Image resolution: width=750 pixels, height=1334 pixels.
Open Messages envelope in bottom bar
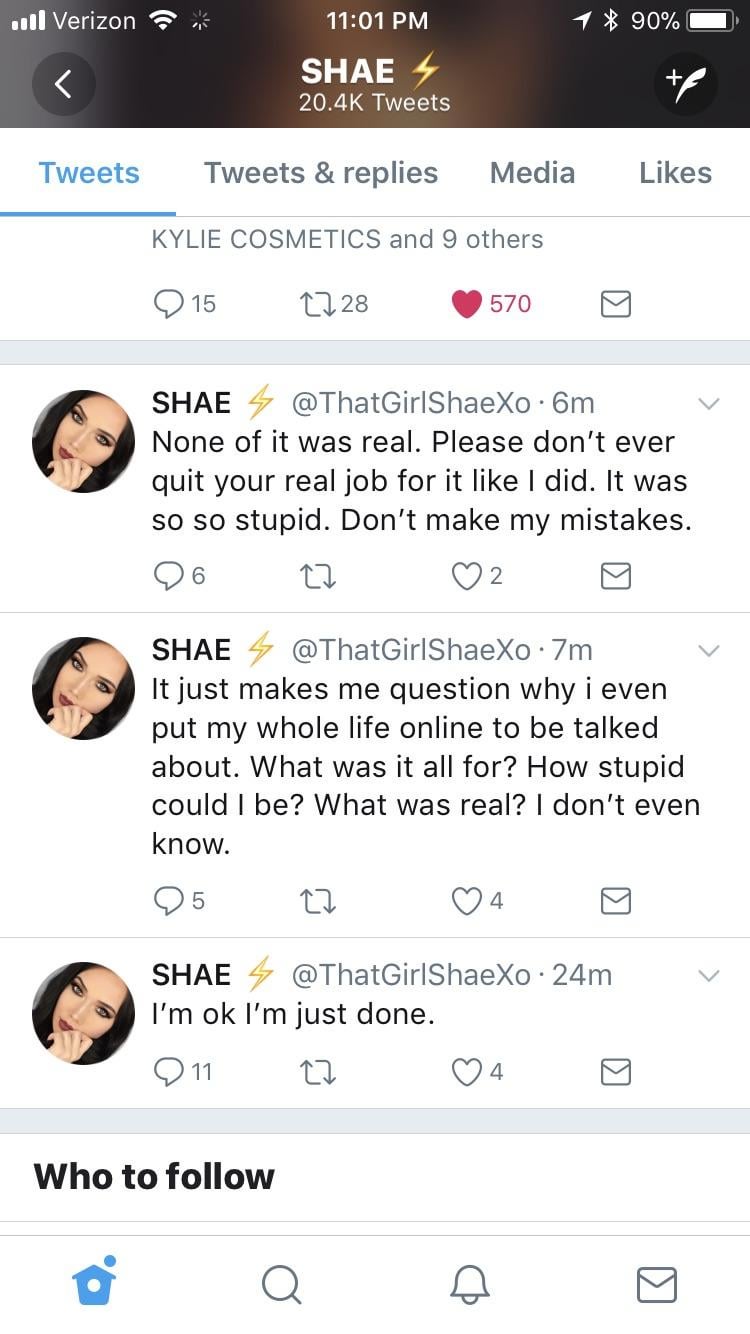(656, 1283)
